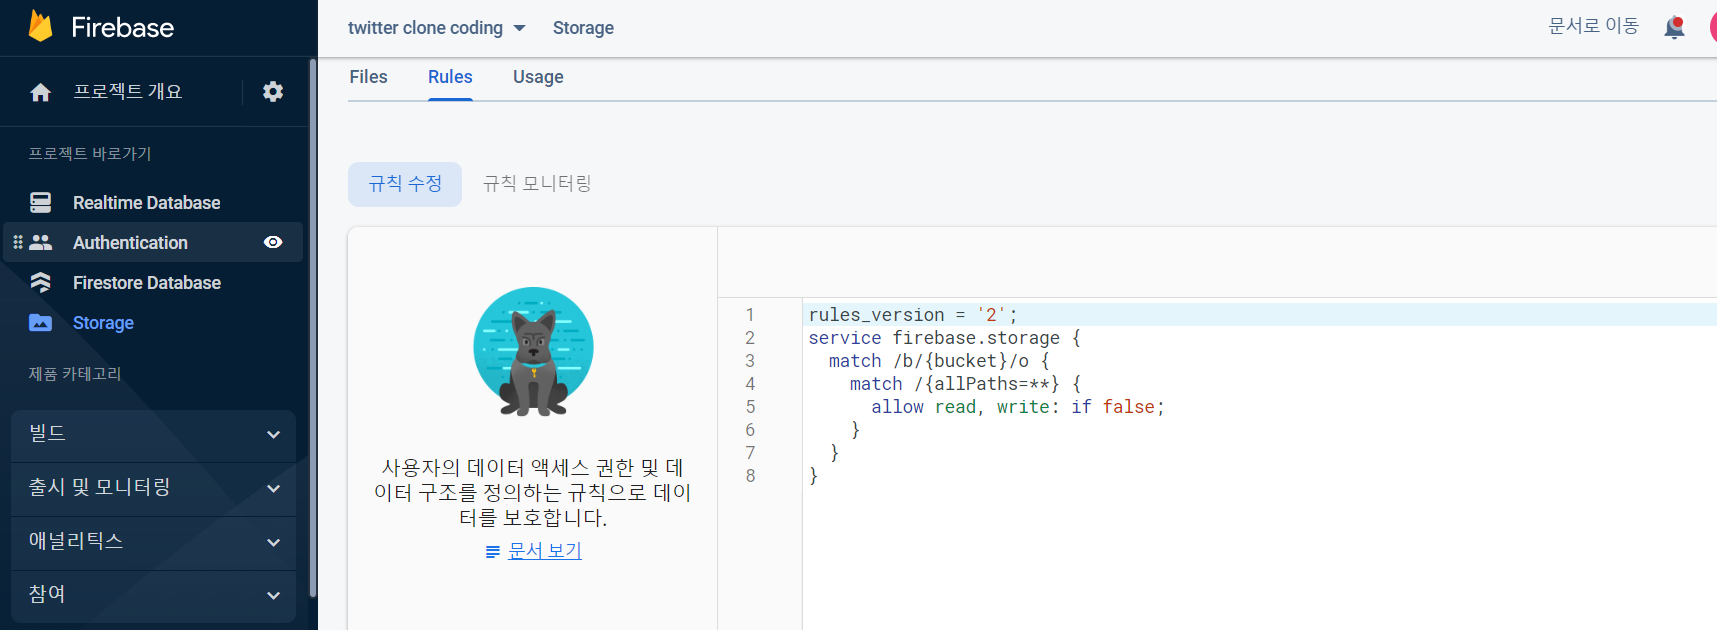1717x630 pixels.
Task: Click the Realtime Database icon
Action: [40, 203]
